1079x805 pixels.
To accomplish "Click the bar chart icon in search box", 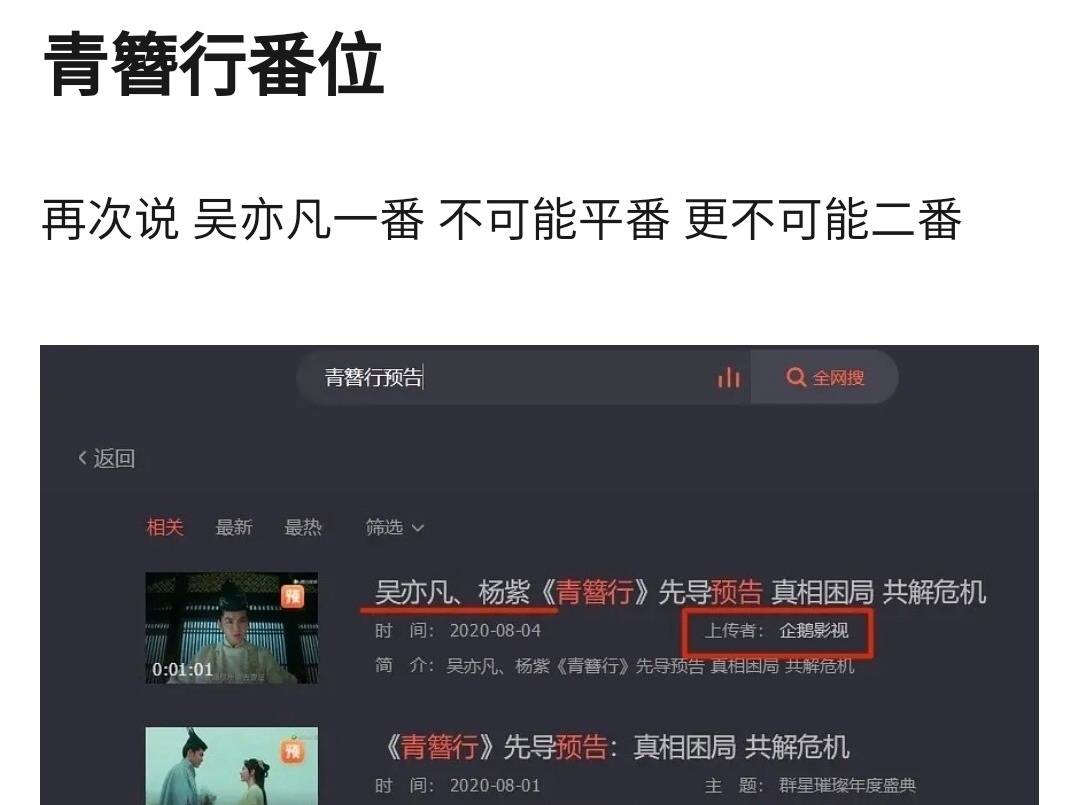I will coord(728,376).
